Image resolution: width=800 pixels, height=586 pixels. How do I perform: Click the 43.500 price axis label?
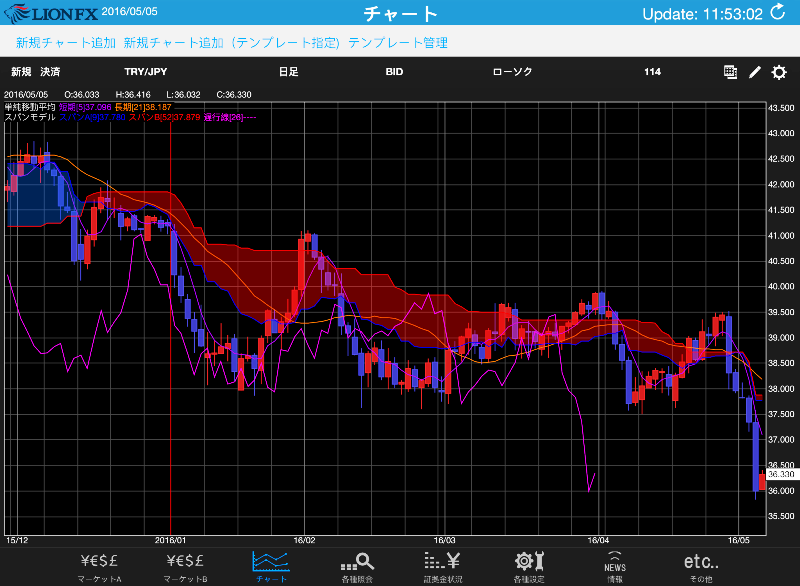click(781, 108)
